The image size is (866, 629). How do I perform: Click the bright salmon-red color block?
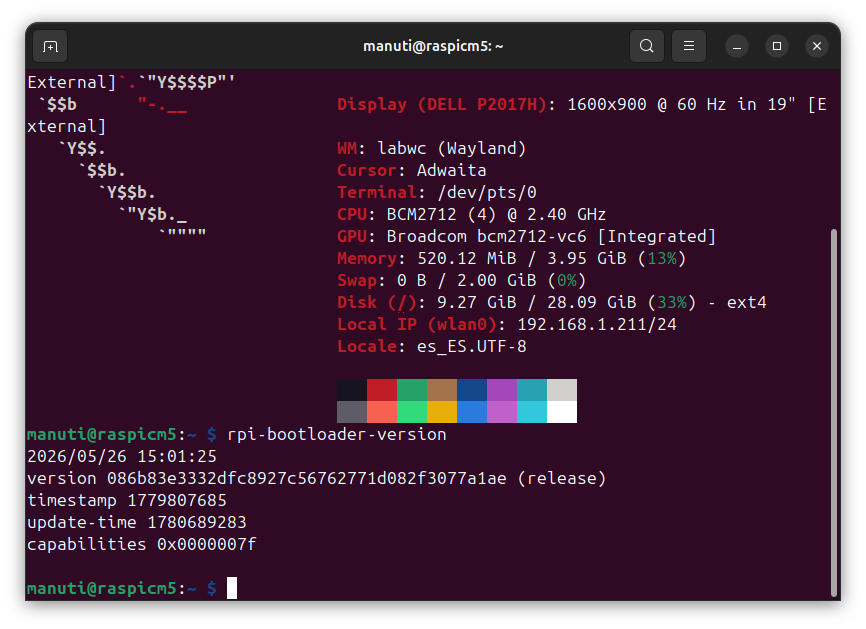pos(382,412)
